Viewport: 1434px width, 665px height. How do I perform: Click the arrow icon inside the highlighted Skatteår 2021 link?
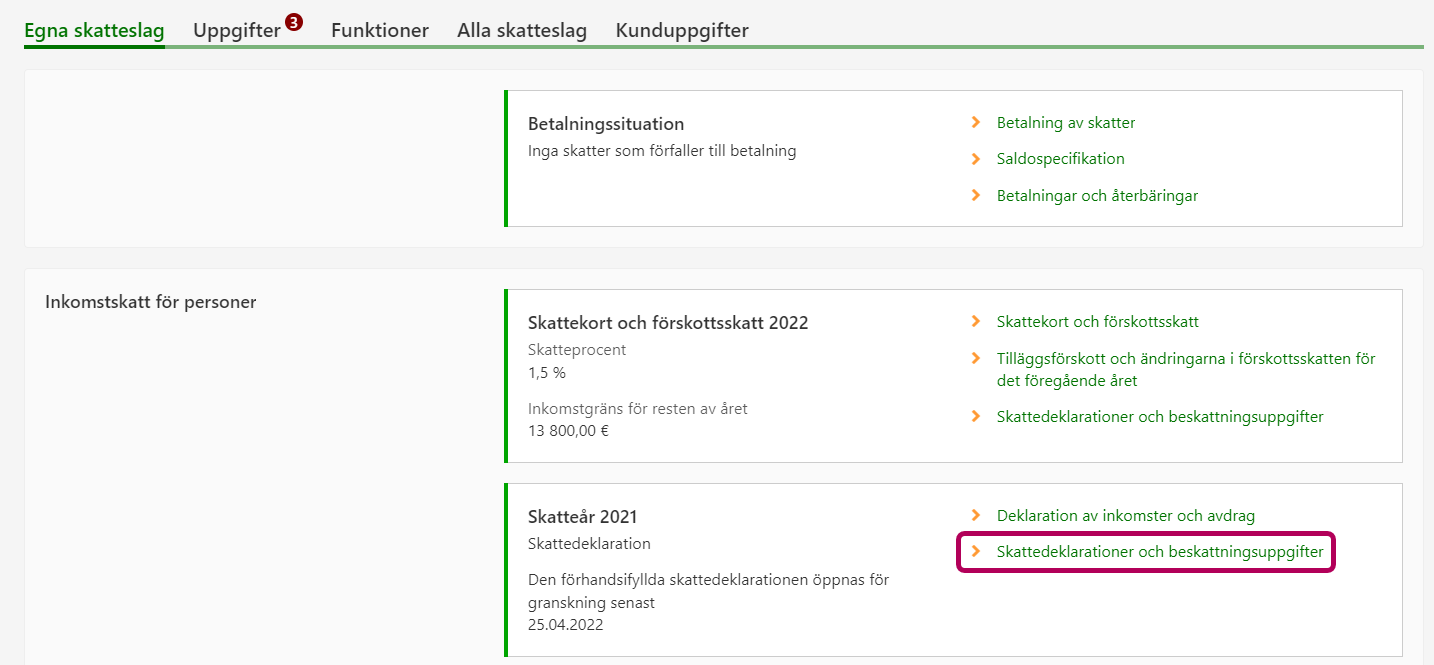pos(976,552)
